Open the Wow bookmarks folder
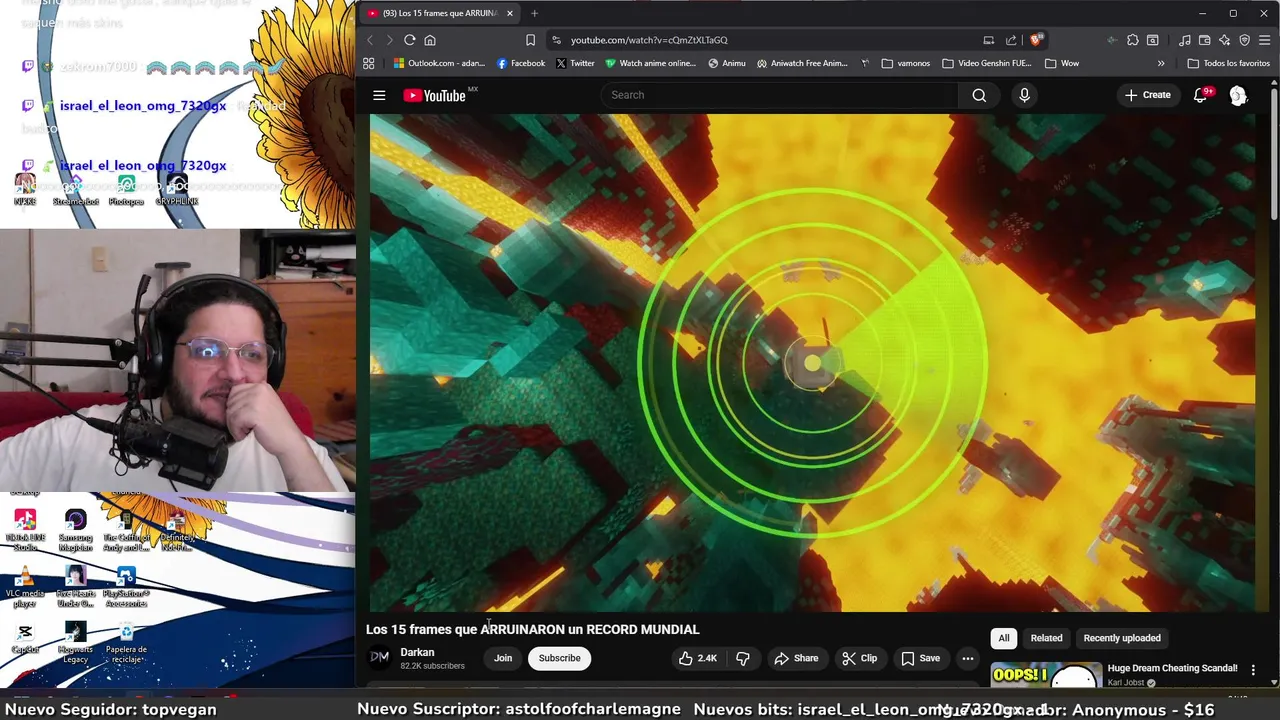 (x=1062, y=63)
